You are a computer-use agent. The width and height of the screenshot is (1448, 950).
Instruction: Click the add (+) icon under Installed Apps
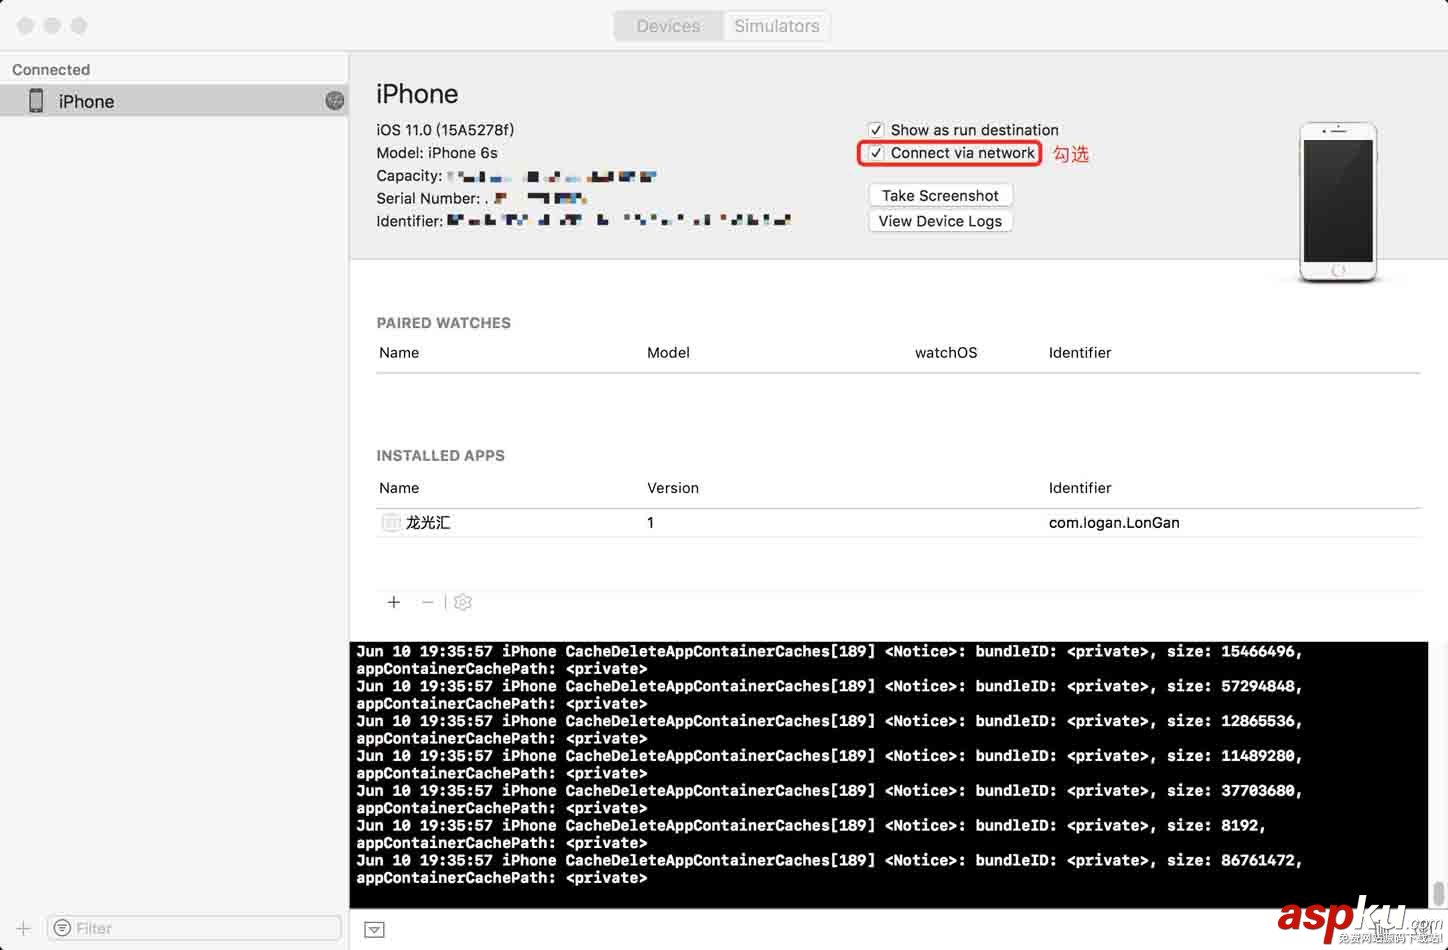click(x=394, y=602)
